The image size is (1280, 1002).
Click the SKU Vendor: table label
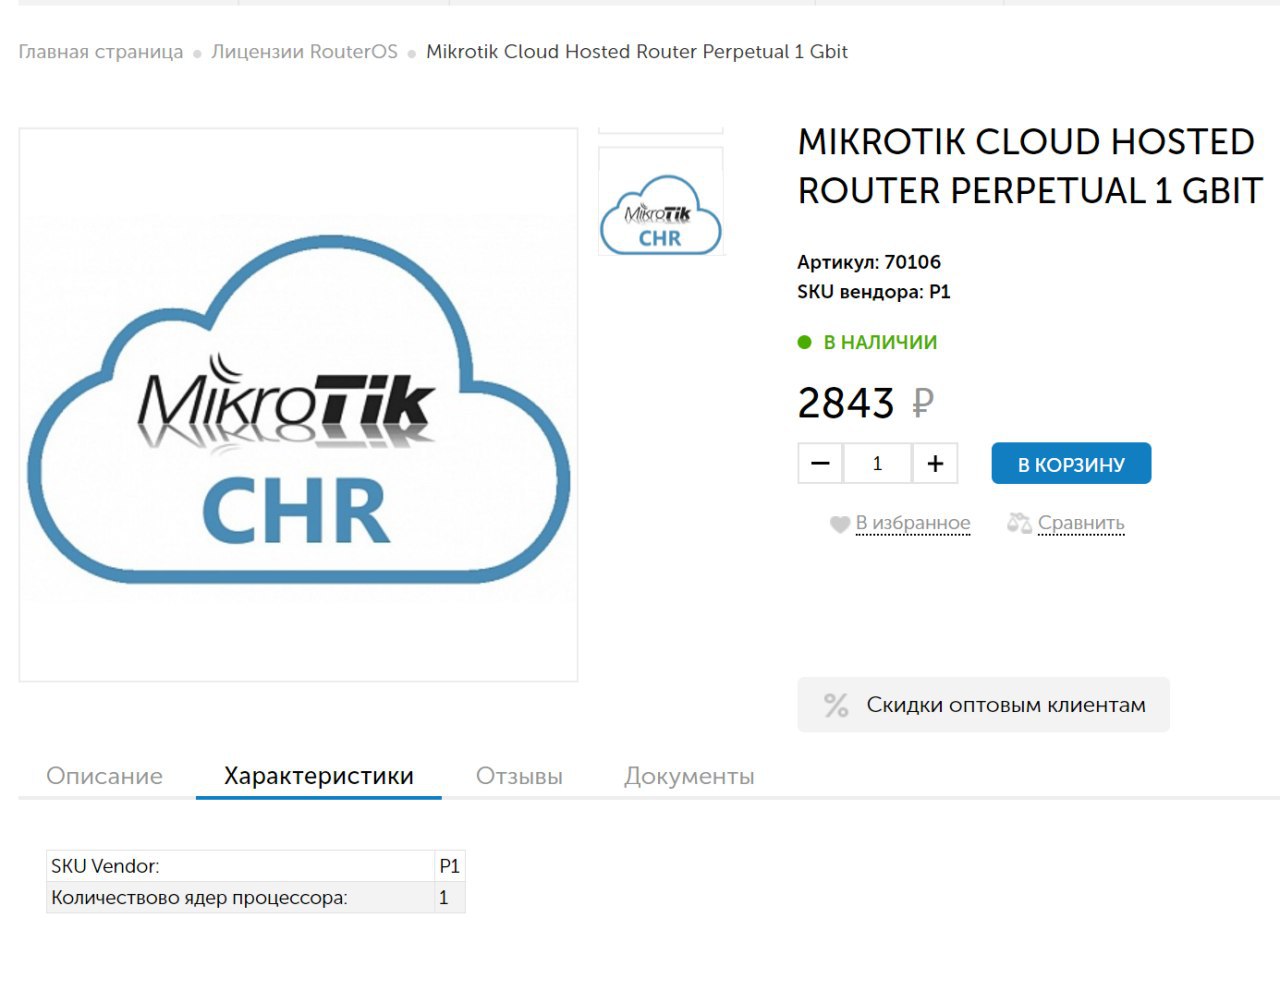click(105, 866)
